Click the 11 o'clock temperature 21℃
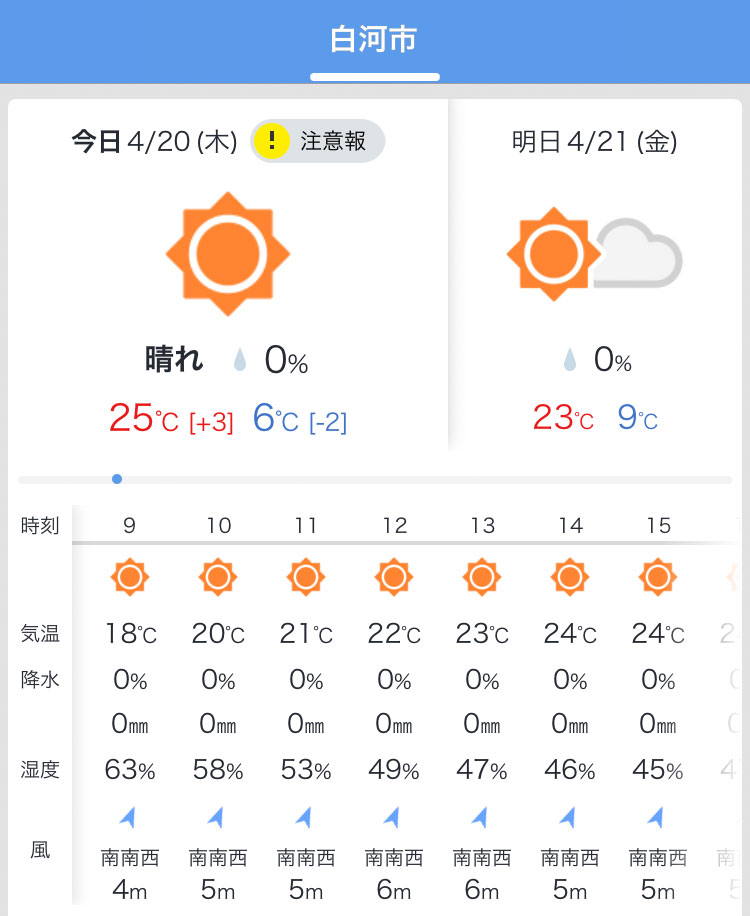This screenshot has height=916, width=750. (x=305, y=634)
